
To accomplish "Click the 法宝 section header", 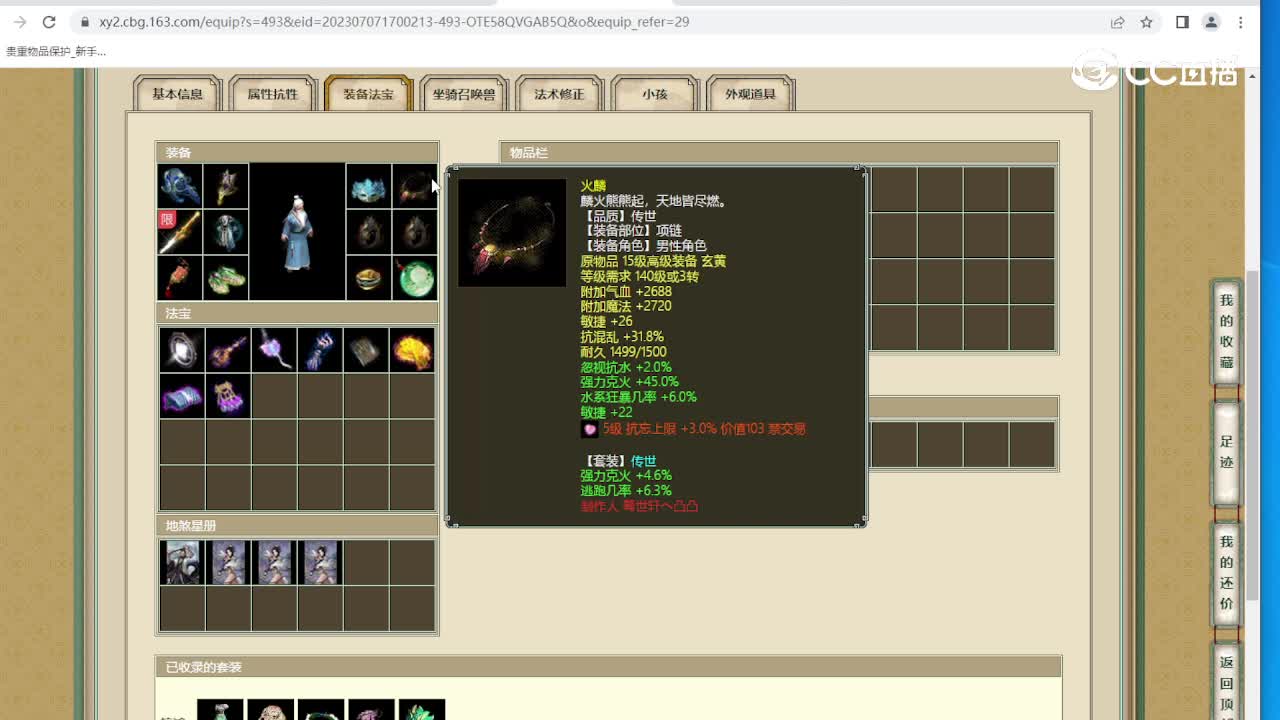I will click(x=297, y=314).
